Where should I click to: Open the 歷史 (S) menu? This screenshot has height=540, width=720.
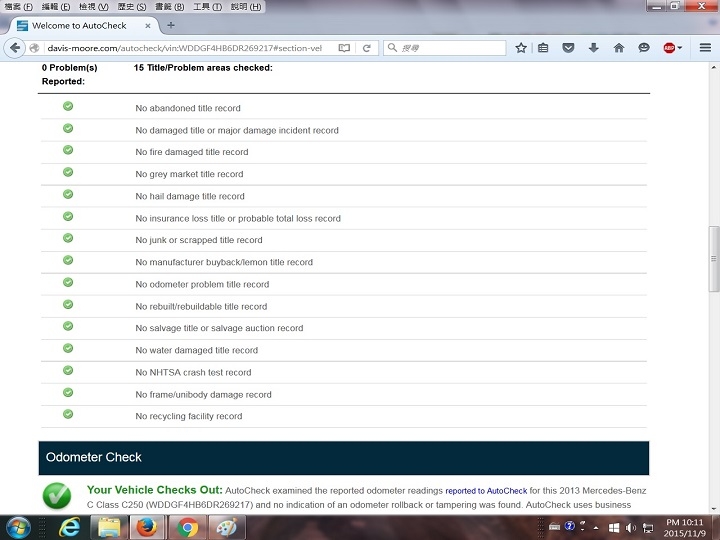[132, 6]
